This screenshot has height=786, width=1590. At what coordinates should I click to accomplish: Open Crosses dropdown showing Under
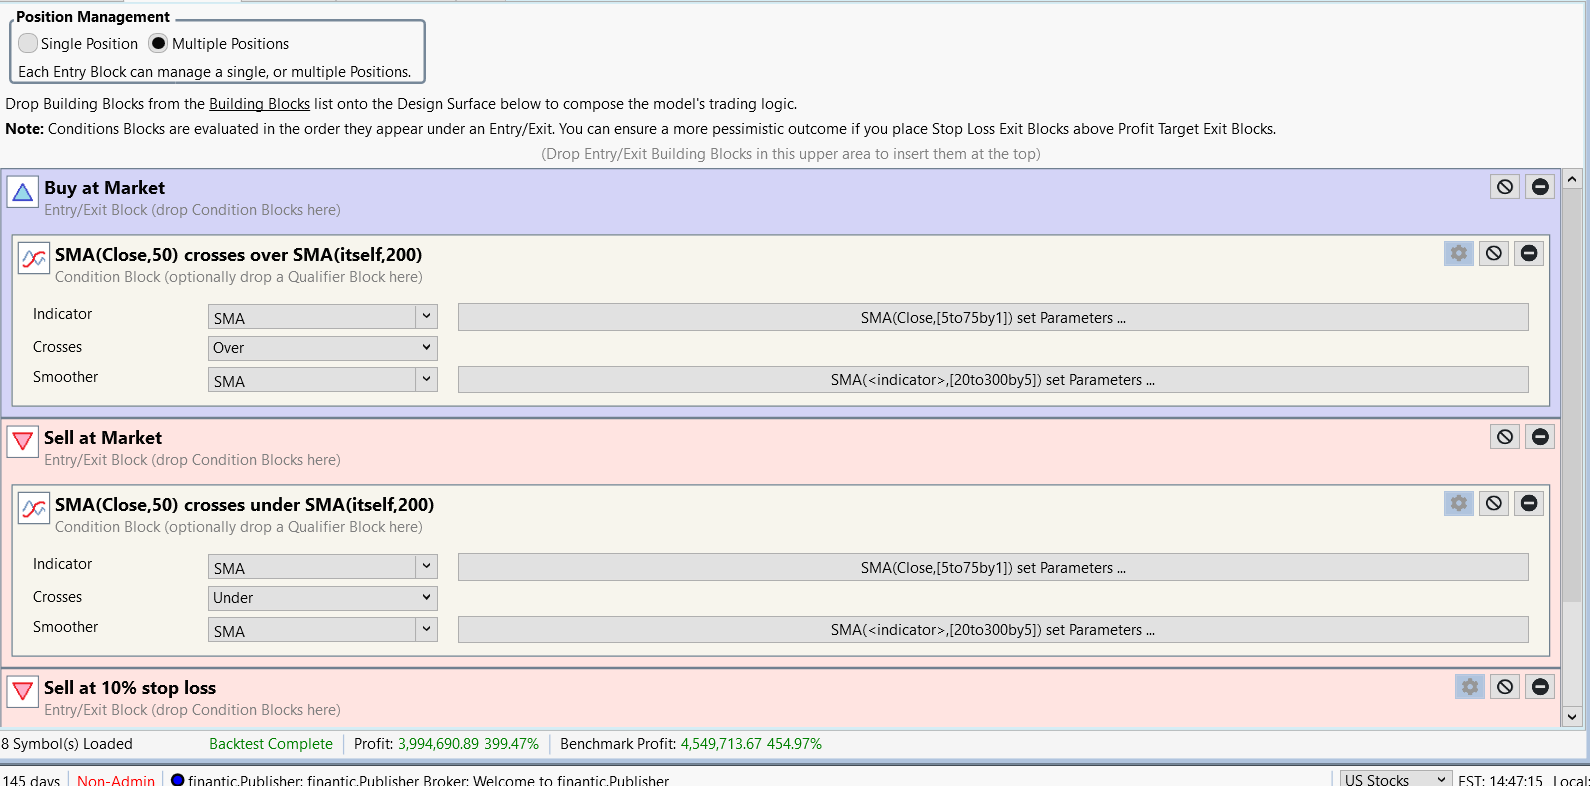tap(322, 598)
